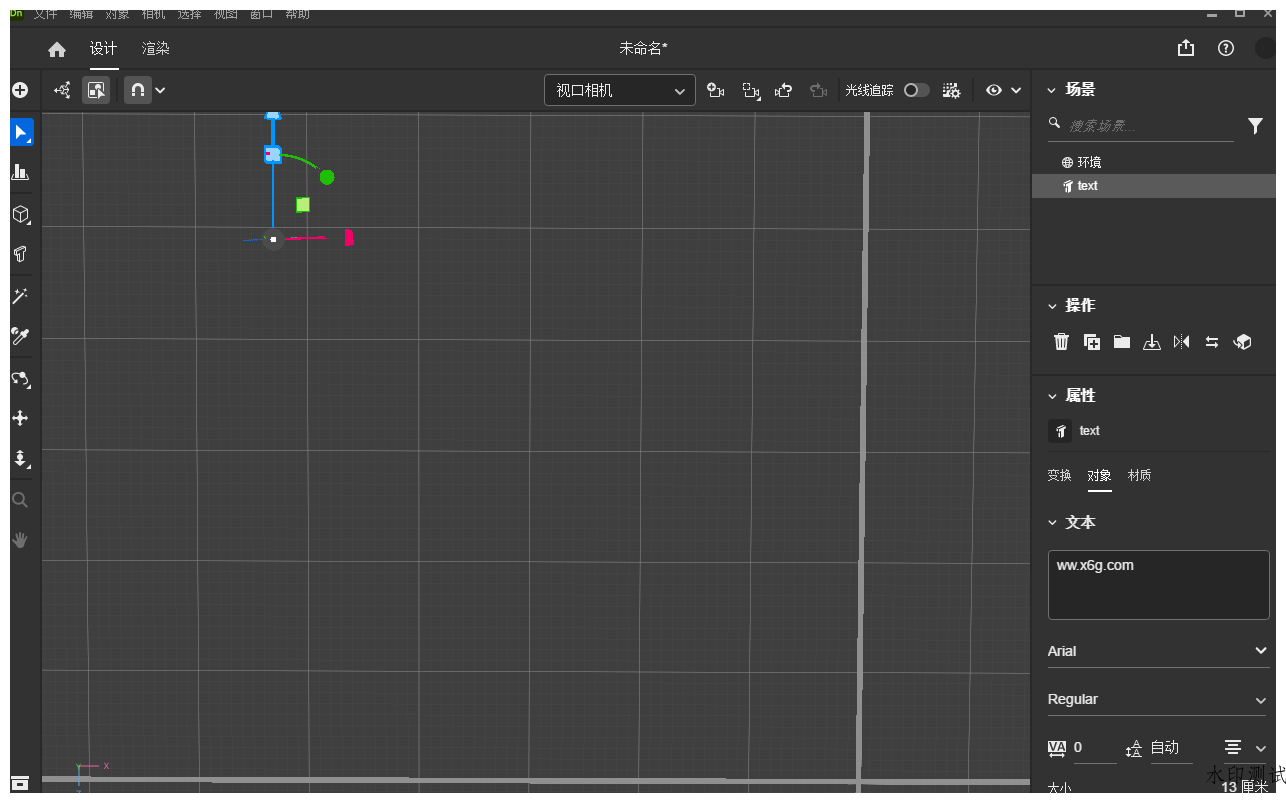Click the ww.x6g.com text box
The width and height of the screenshot is (1286, 803).
(1159, 585)
